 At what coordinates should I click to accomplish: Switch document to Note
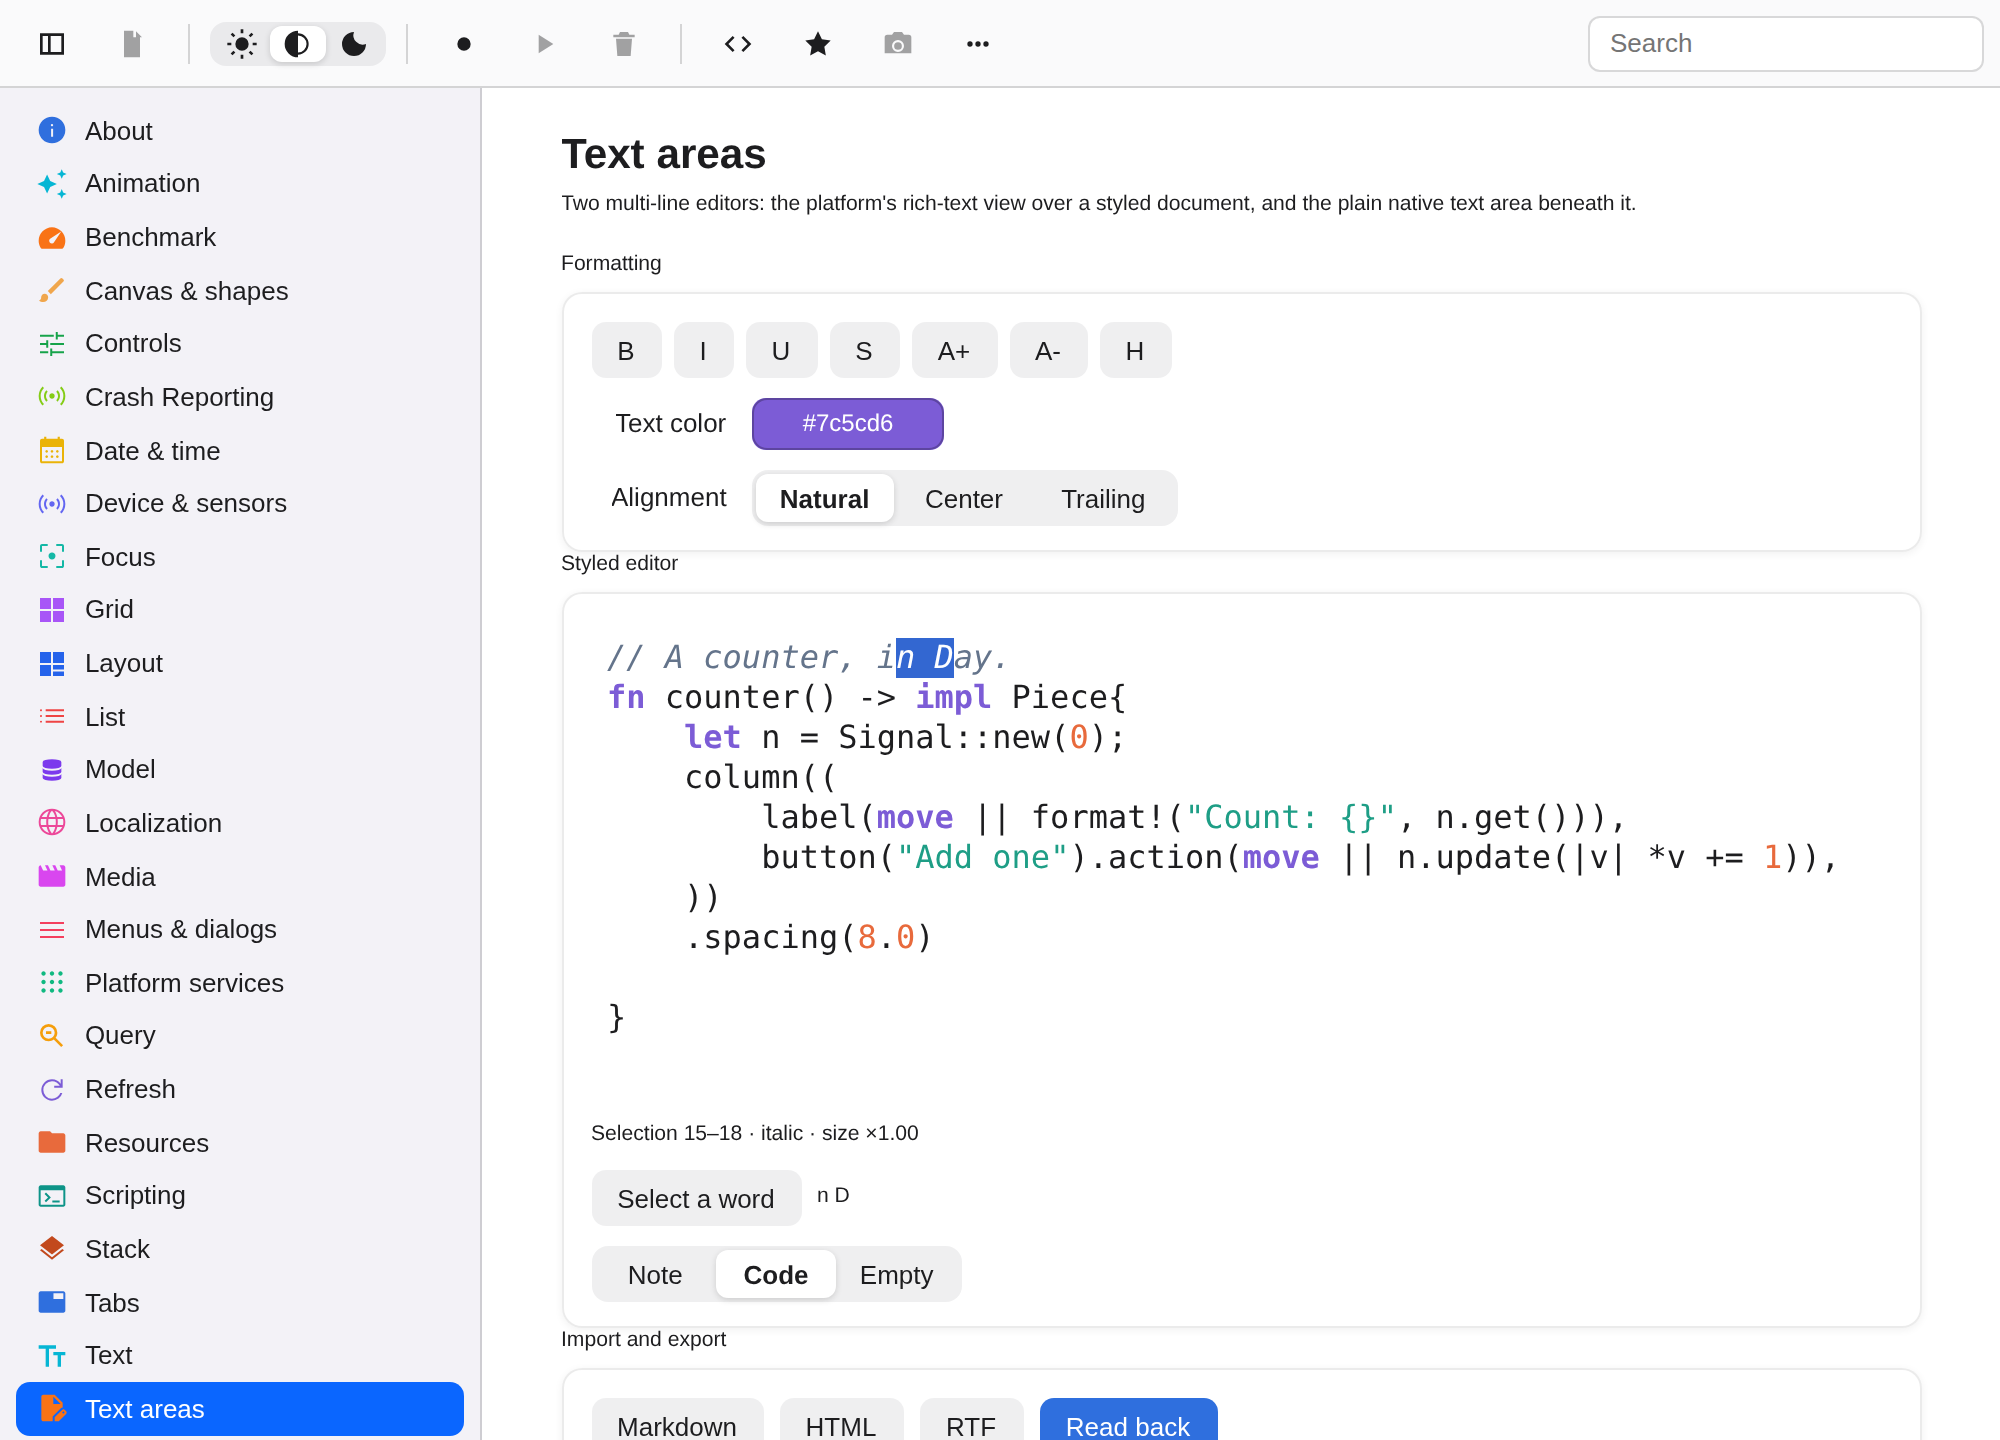pos(655,1275)
